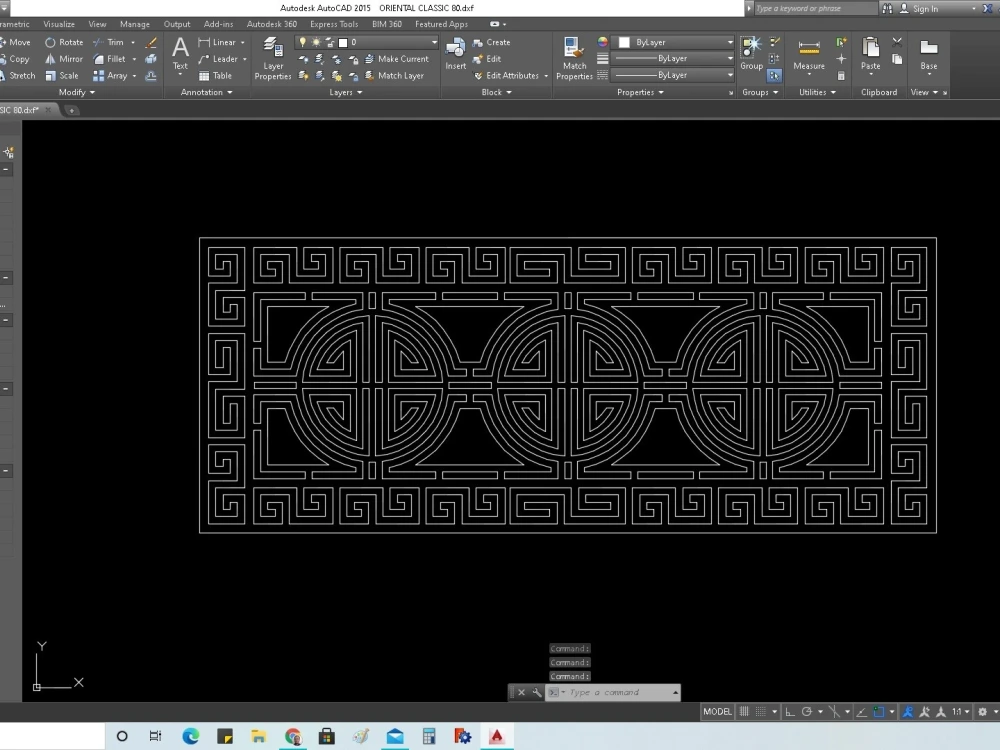Insert a block using Insert icon
The height and width of the screenshot is (750, 1000).
[x=455, y=52]
